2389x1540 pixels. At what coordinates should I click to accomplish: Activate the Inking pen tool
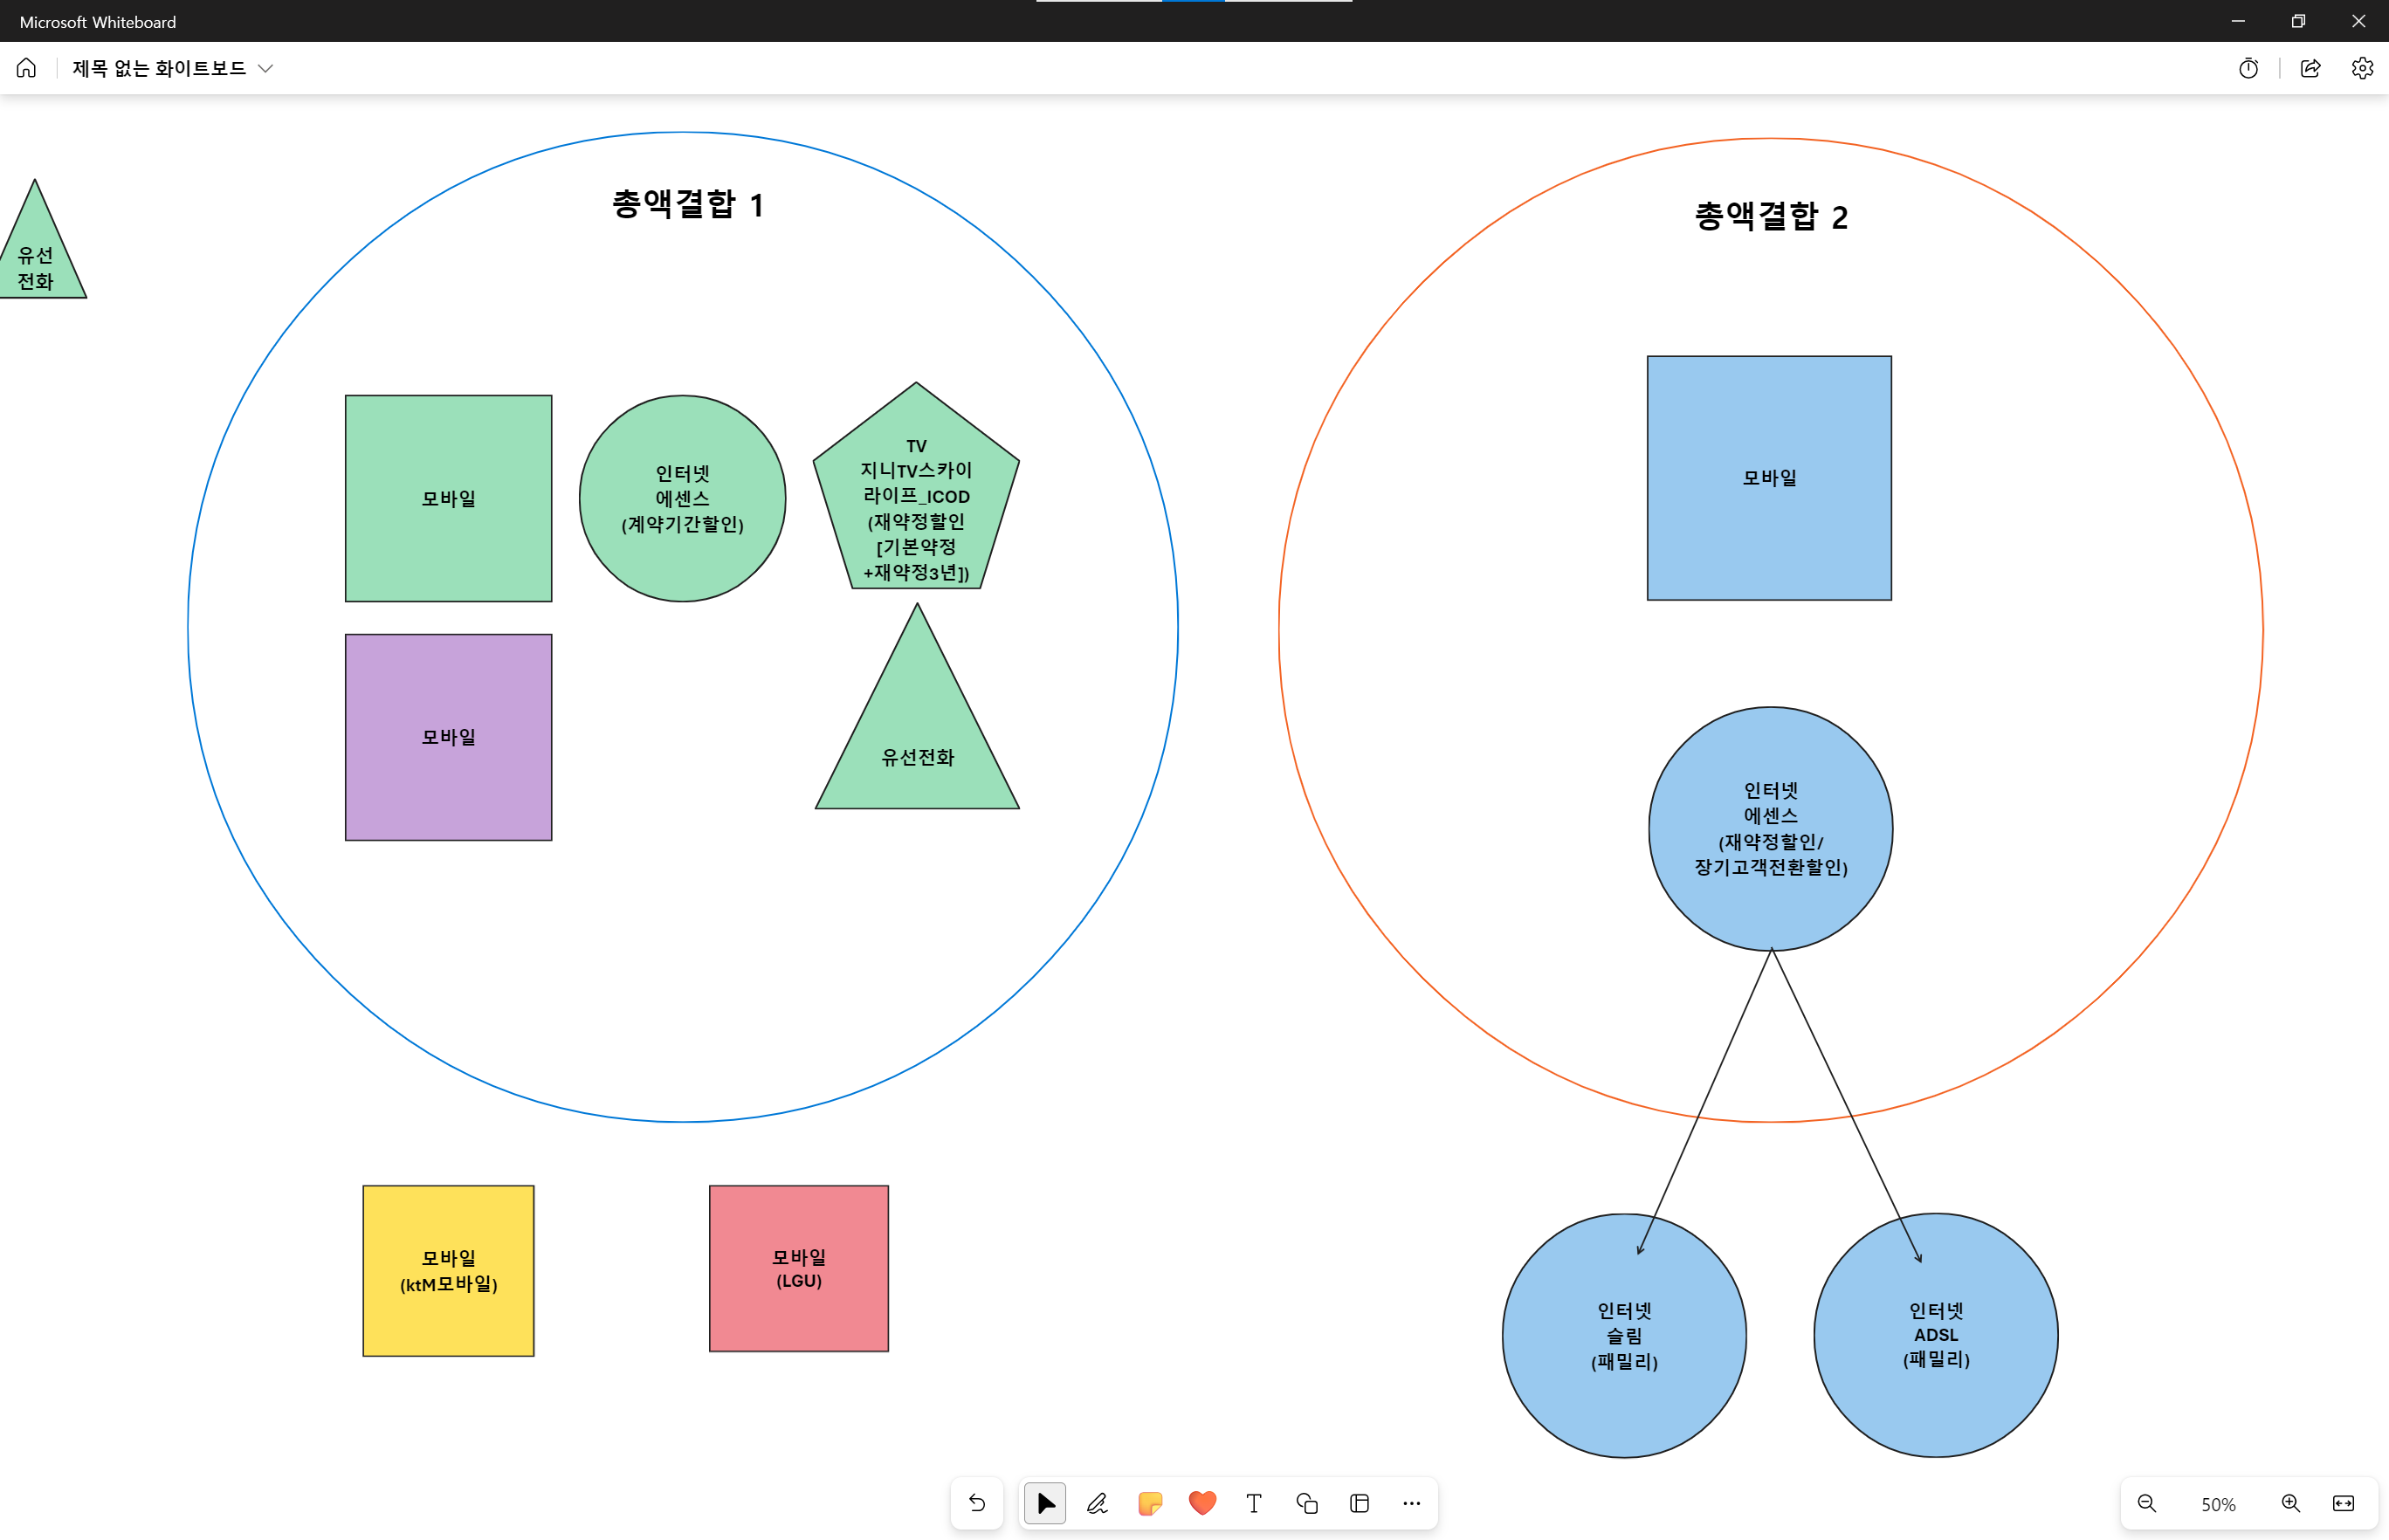tap(1097, 1503)
